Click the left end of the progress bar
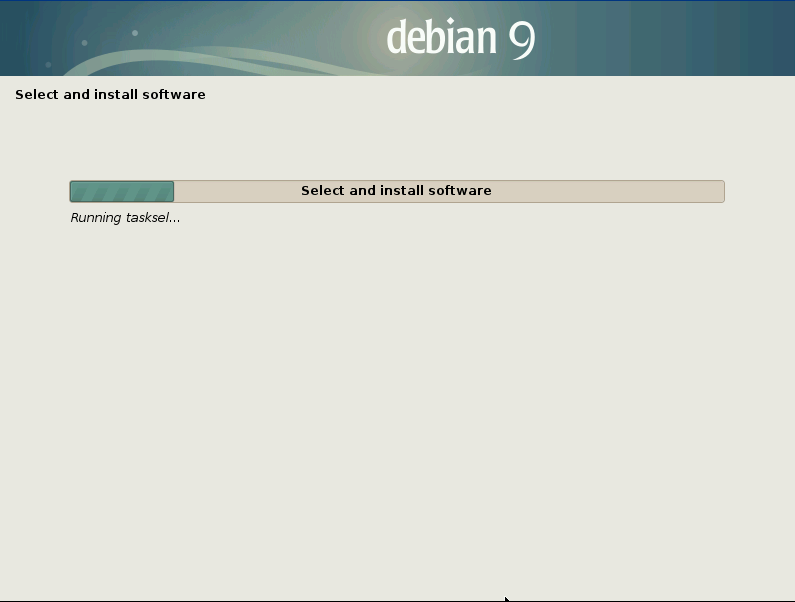Screen dimensions: 795x602 73,191
